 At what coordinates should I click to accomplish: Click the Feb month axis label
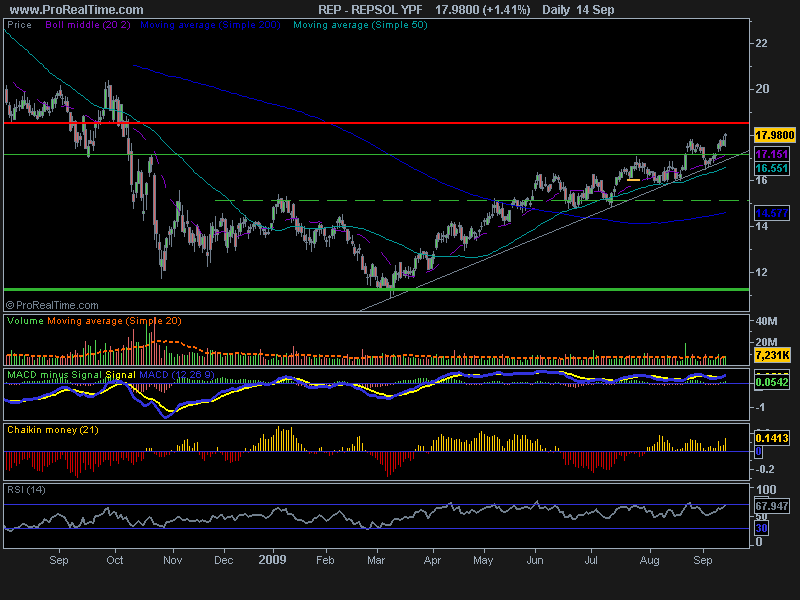coord(325,560)
